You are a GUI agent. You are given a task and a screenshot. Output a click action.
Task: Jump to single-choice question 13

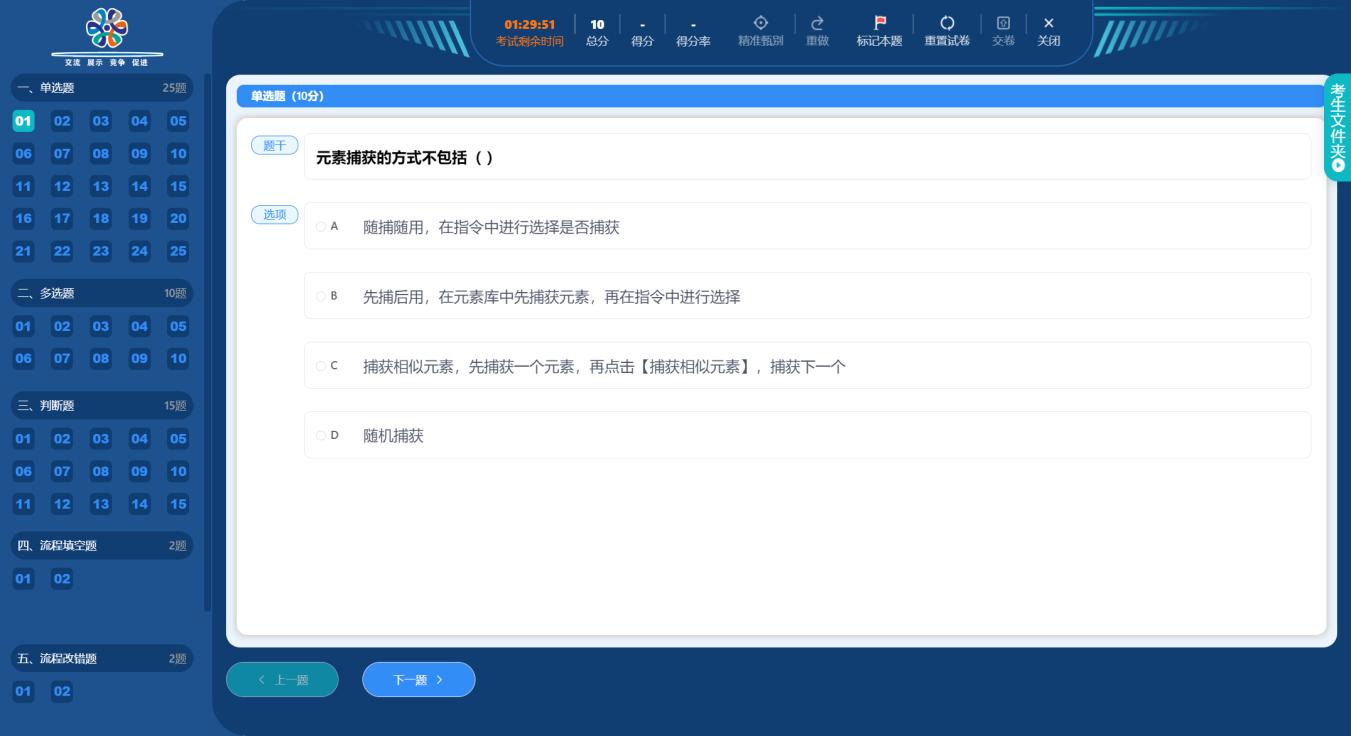(101, 186)
